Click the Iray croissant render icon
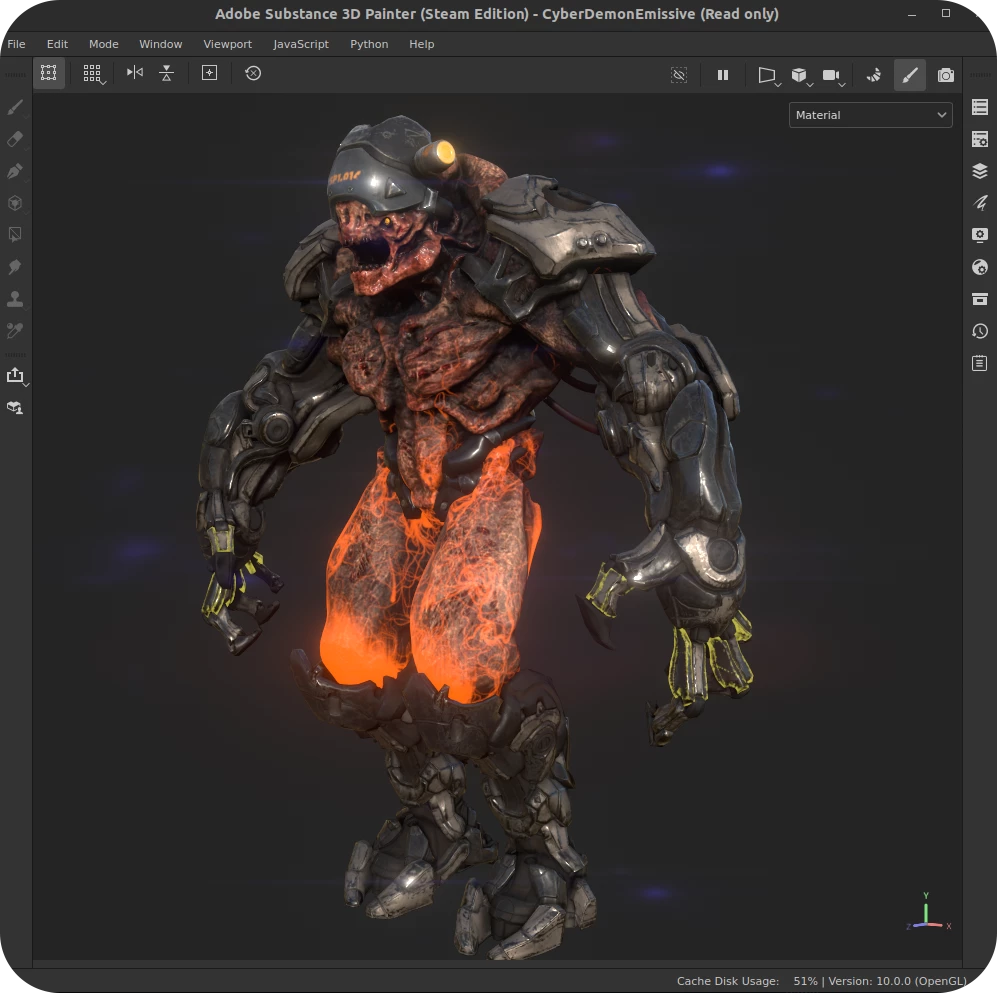Viewport: 997px width, 993px height. 874,75
